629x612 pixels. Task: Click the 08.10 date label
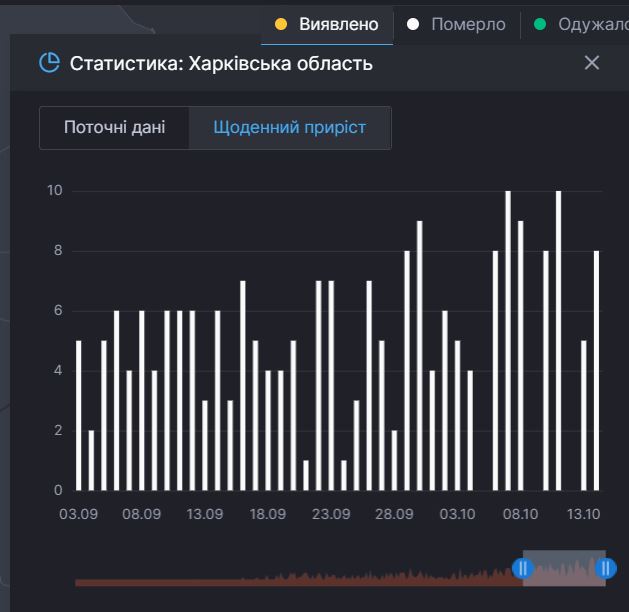click(520, 514)
